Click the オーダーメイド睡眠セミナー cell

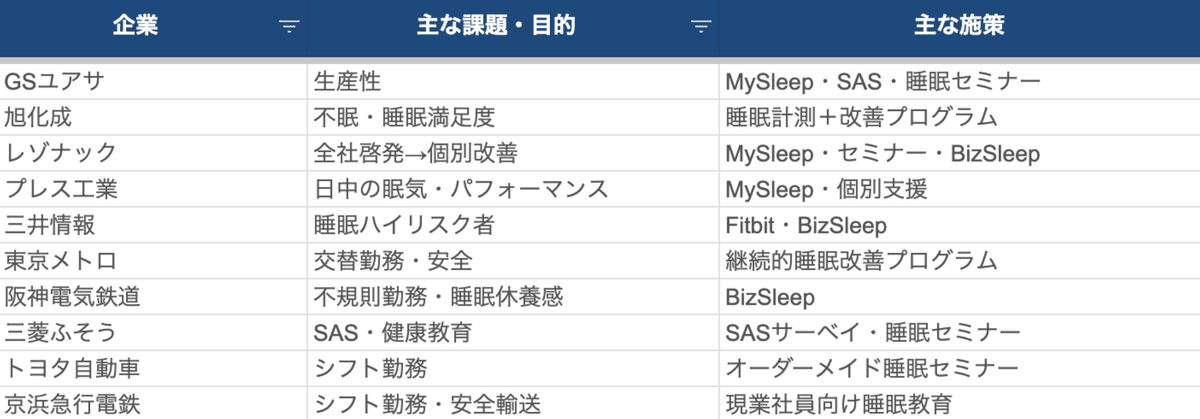[x=959, y=369]
